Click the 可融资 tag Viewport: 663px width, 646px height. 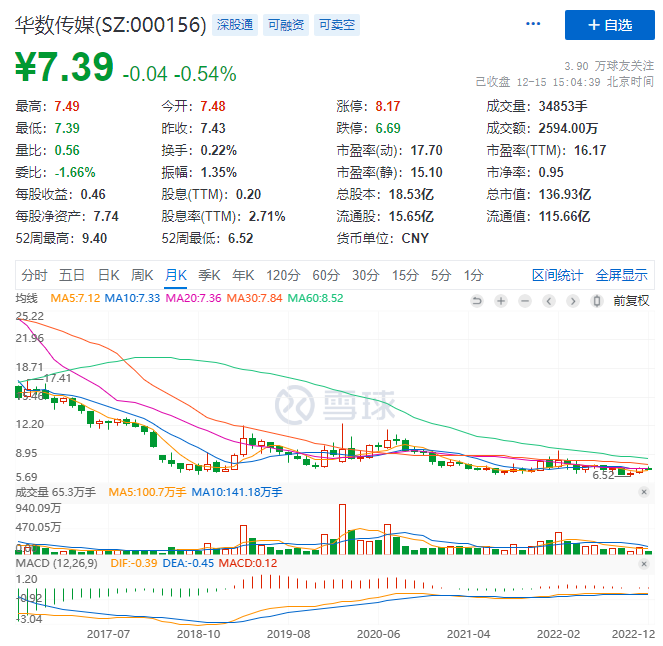pyautogui.click(x=286, y=25)
